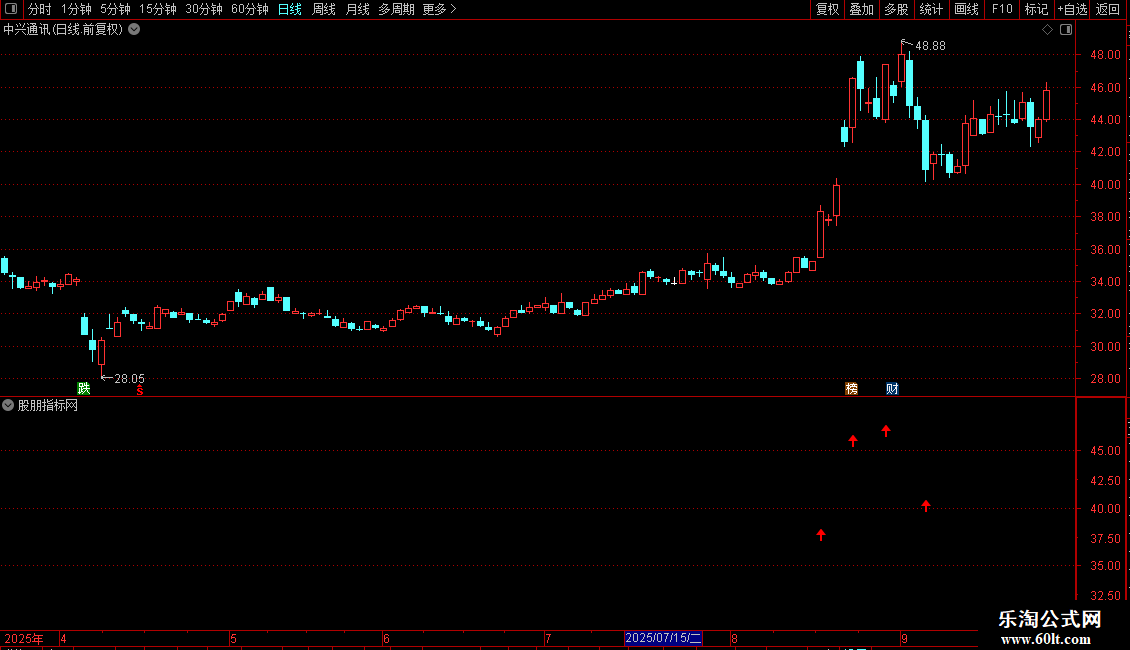Open F10 company information
Screen dimensions: 1130x650
coord(1002,9)
